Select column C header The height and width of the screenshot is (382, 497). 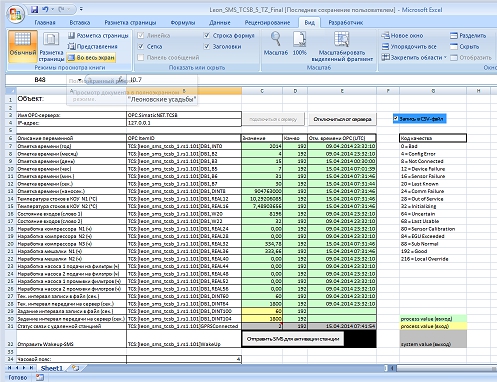coord(262,91)
